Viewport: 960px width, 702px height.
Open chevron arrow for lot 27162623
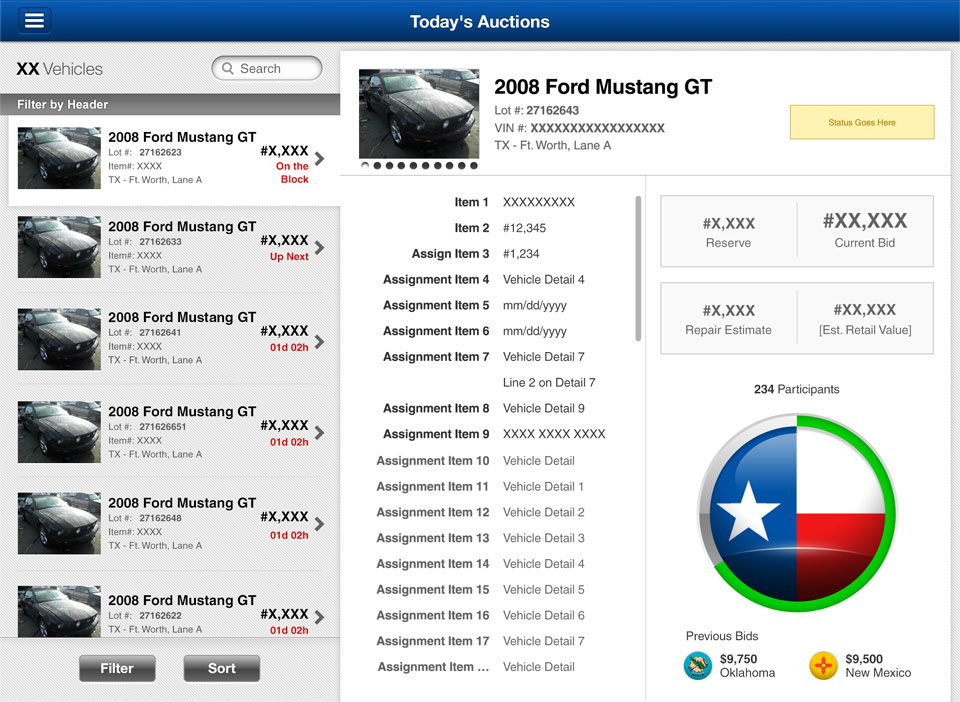coord(319,158)
